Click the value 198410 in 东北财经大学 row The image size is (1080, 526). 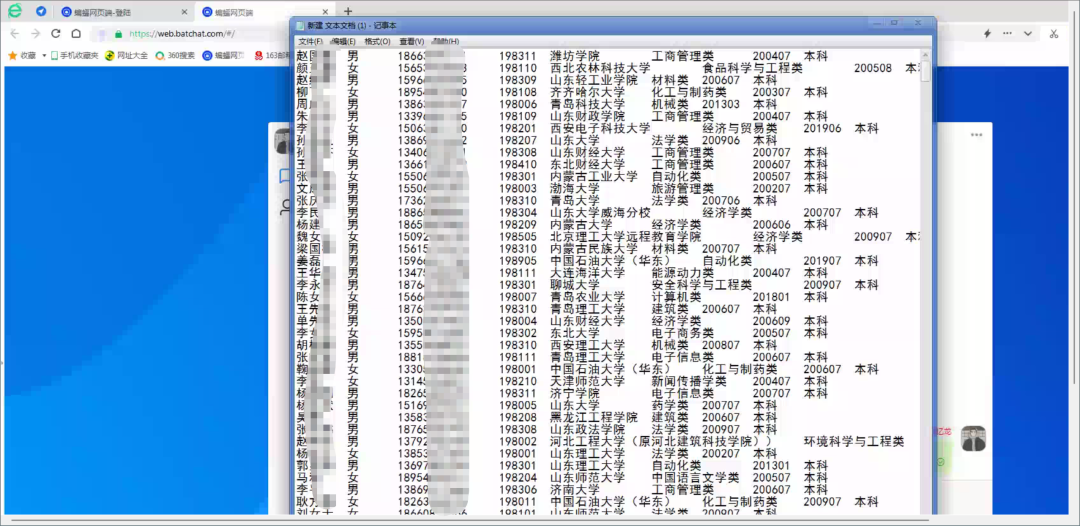tap(518, 165)
